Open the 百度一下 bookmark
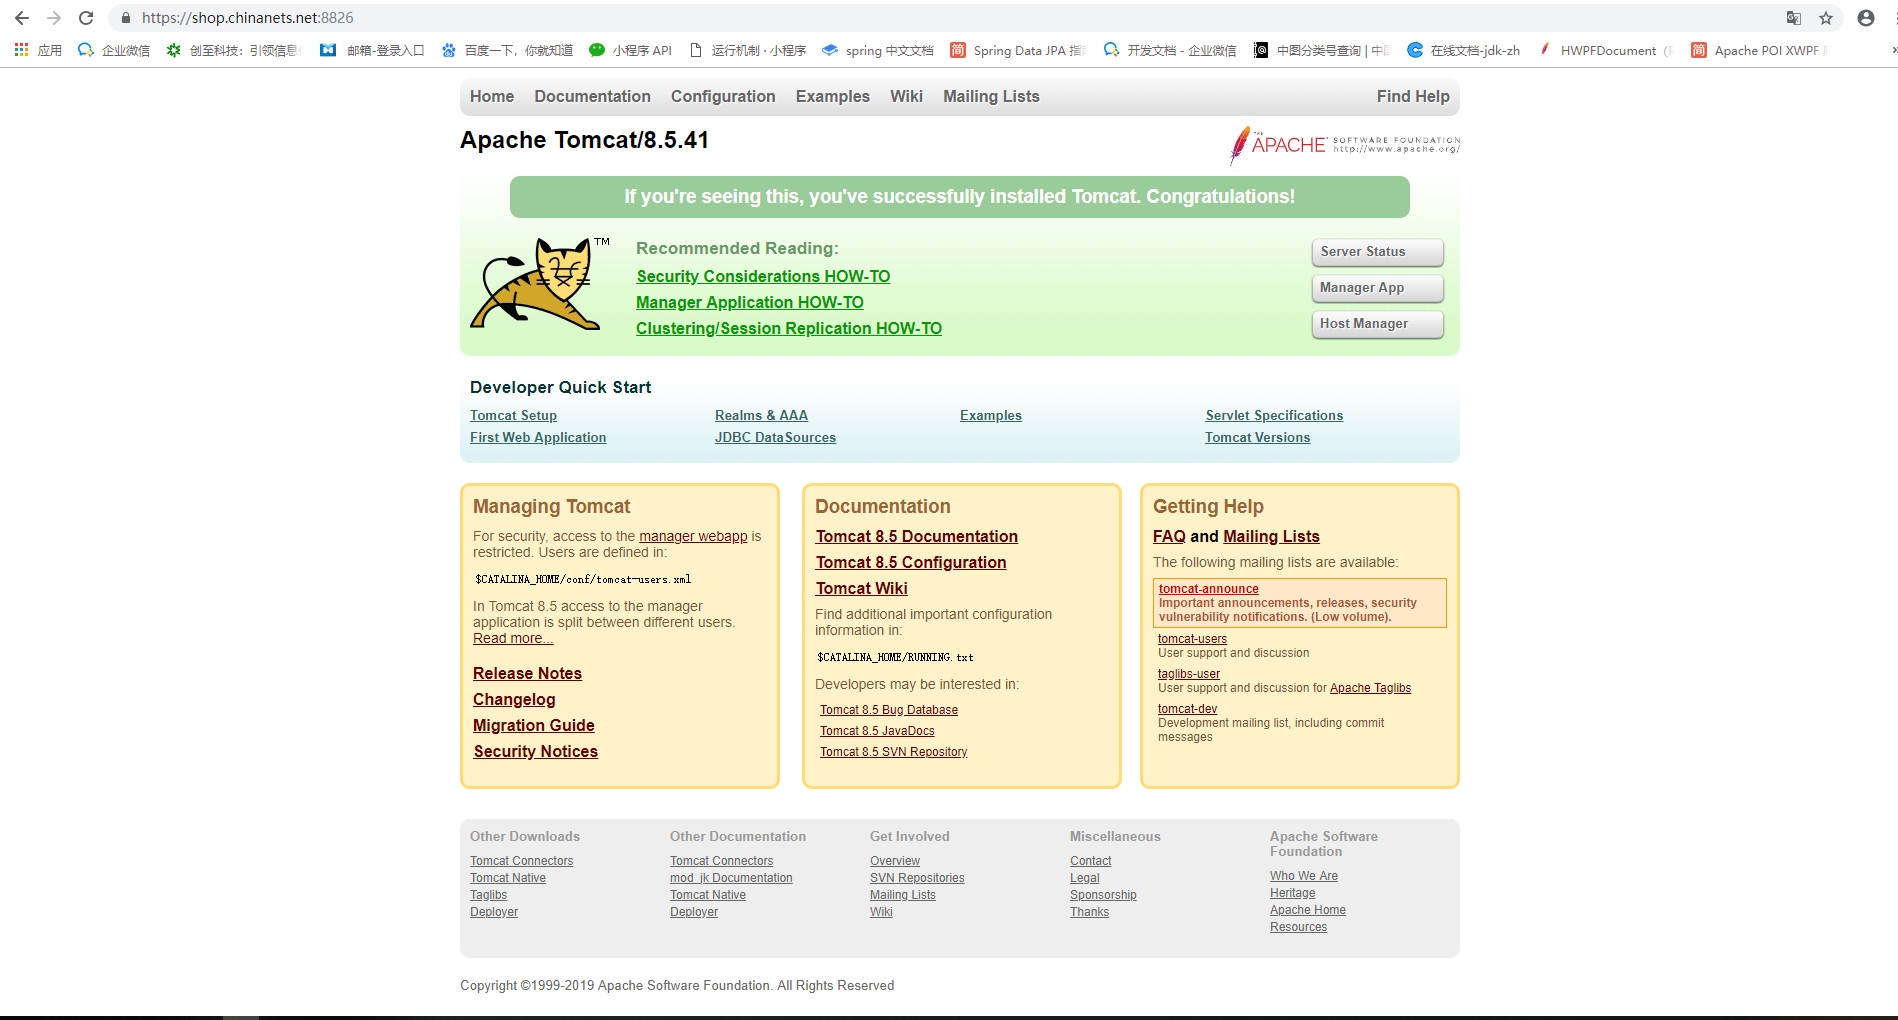1898x1020 pixels. pos(507,50)
